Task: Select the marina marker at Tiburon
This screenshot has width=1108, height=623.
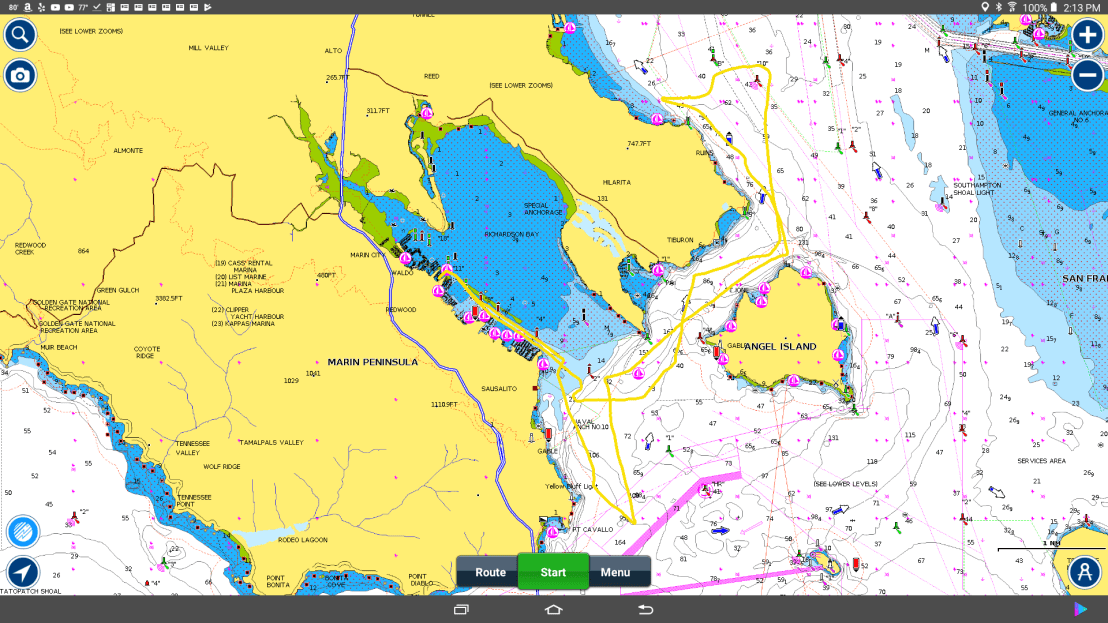Action: [658, 270]
